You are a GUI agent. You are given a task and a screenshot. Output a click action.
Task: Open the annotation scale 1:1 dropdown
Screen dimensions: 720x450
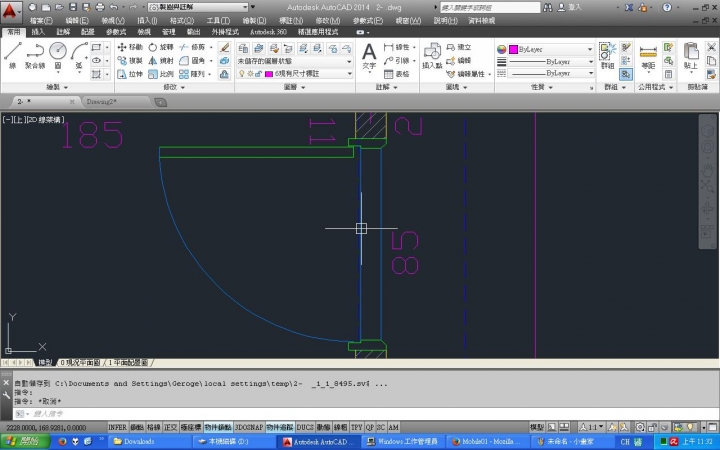[592, 427]
